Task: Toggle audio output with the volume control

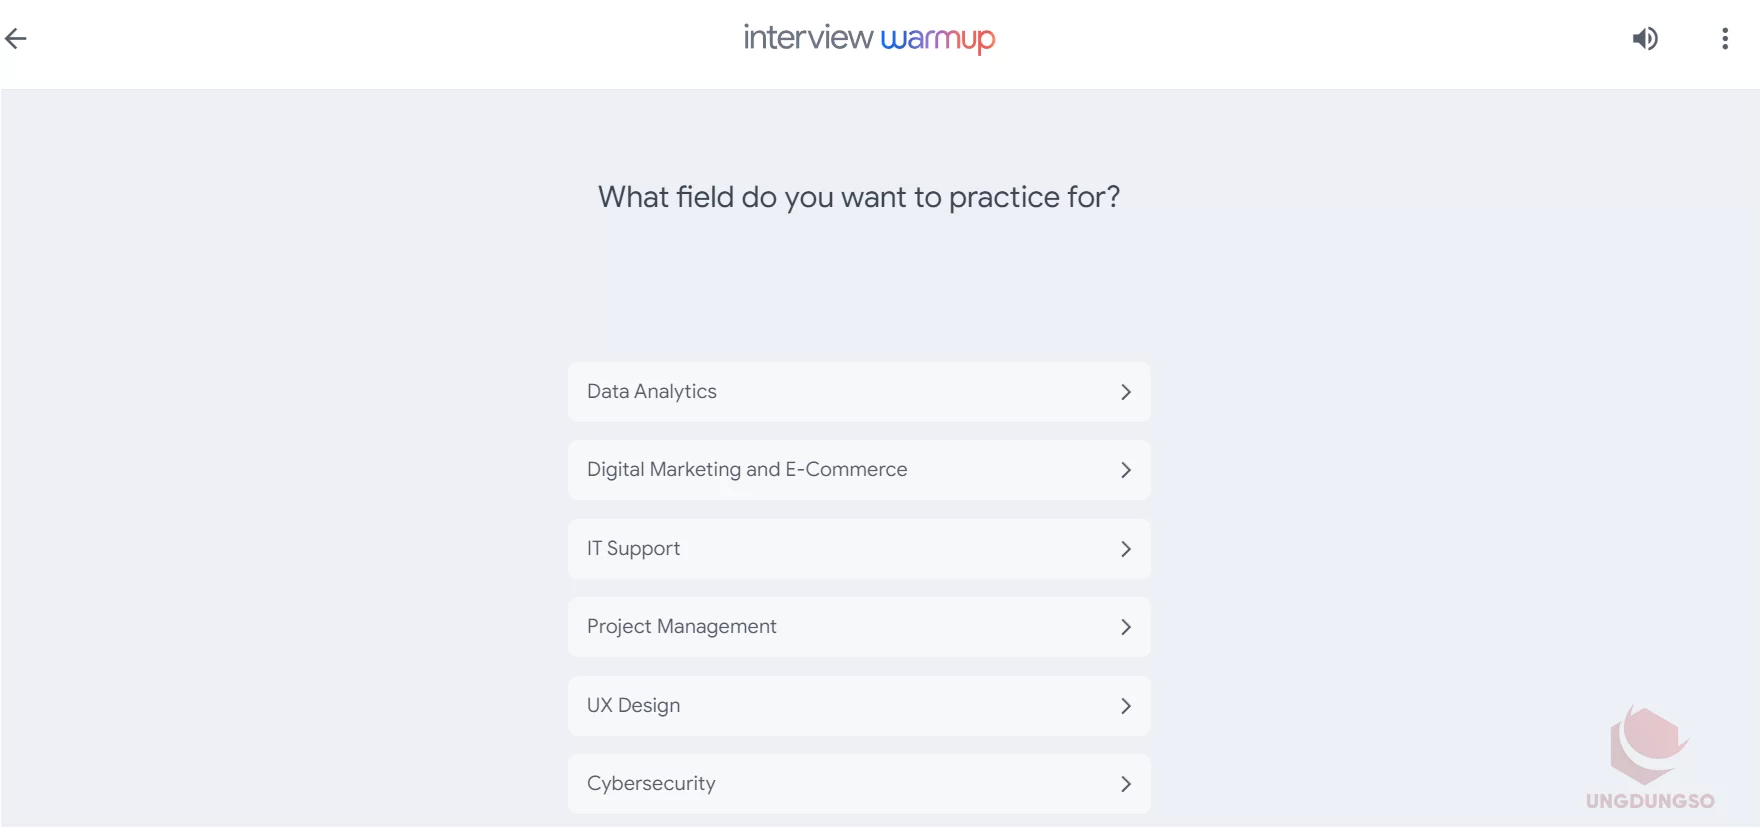Action: click(x=1644, y=38)
